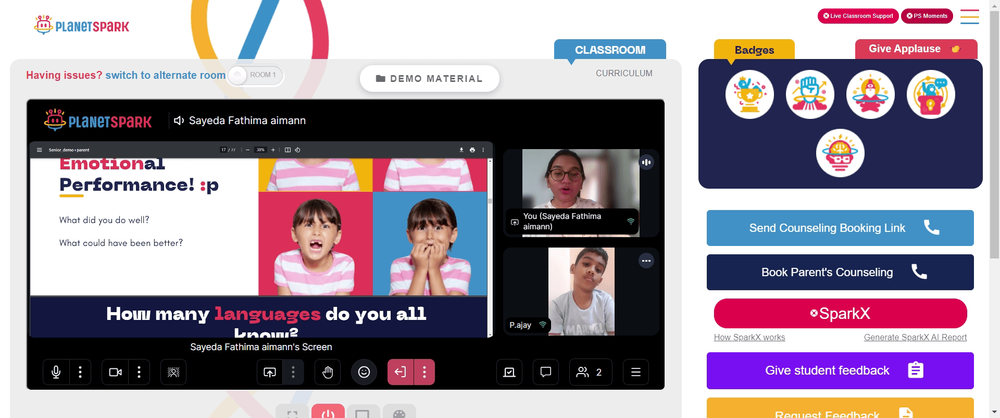
Task: Switch to the CURRICULUM tab
Action: tap(624, 73)
